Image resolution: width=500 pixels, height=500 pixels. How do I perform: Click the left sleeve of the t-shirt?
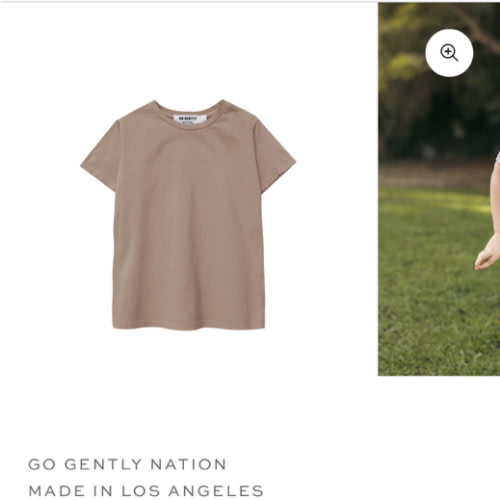[x=100, y=158]
